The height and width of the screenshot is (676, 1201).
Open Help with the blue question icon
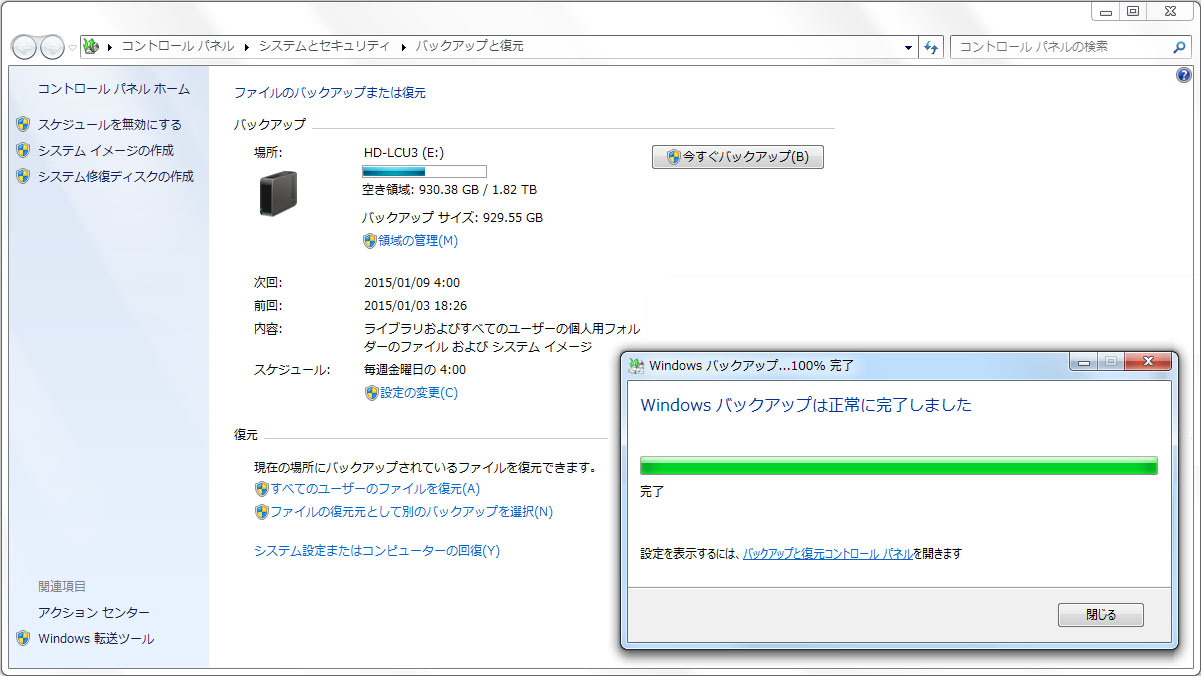pyautogui.click(x=1184, y=75)
